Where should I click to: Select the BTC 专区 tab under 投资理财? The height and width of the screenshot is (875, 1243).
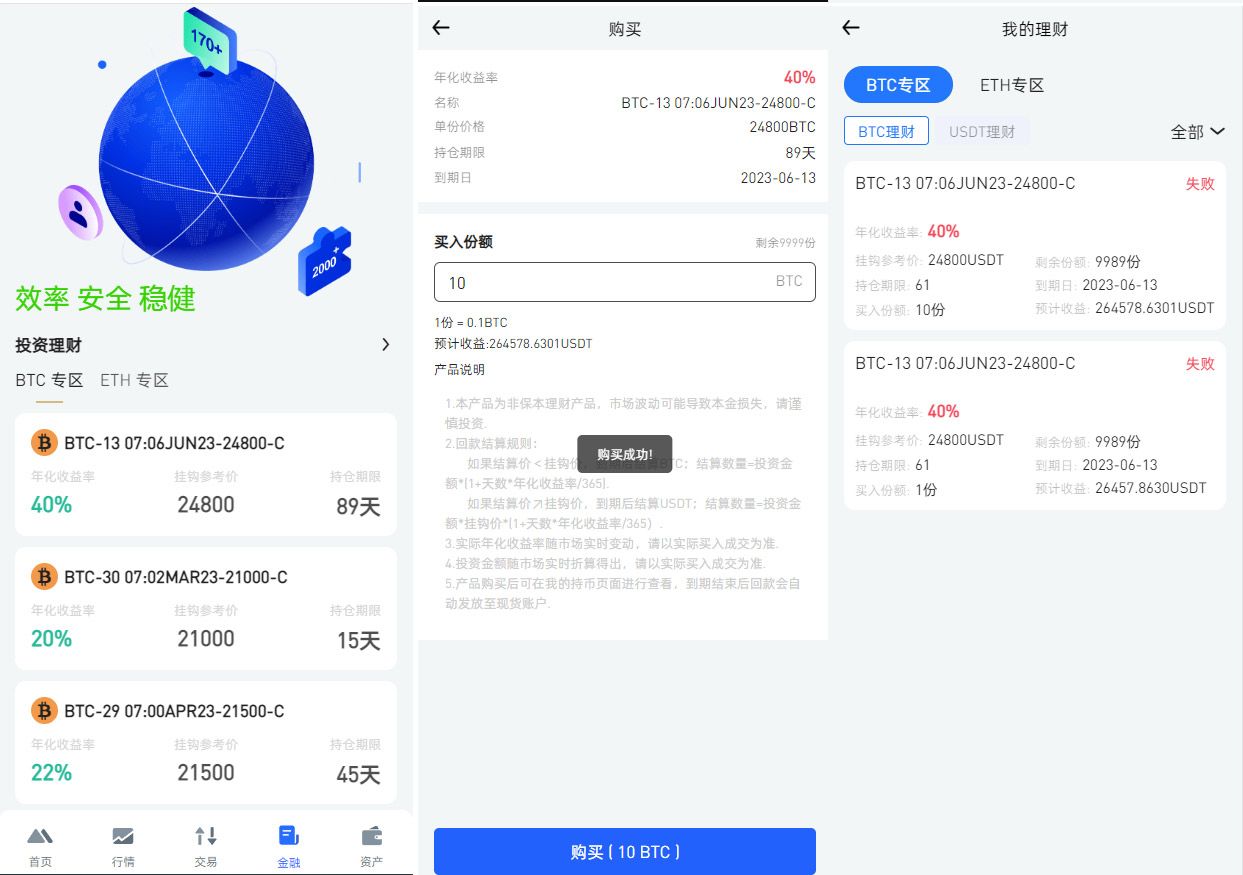(x=49, y=381)
